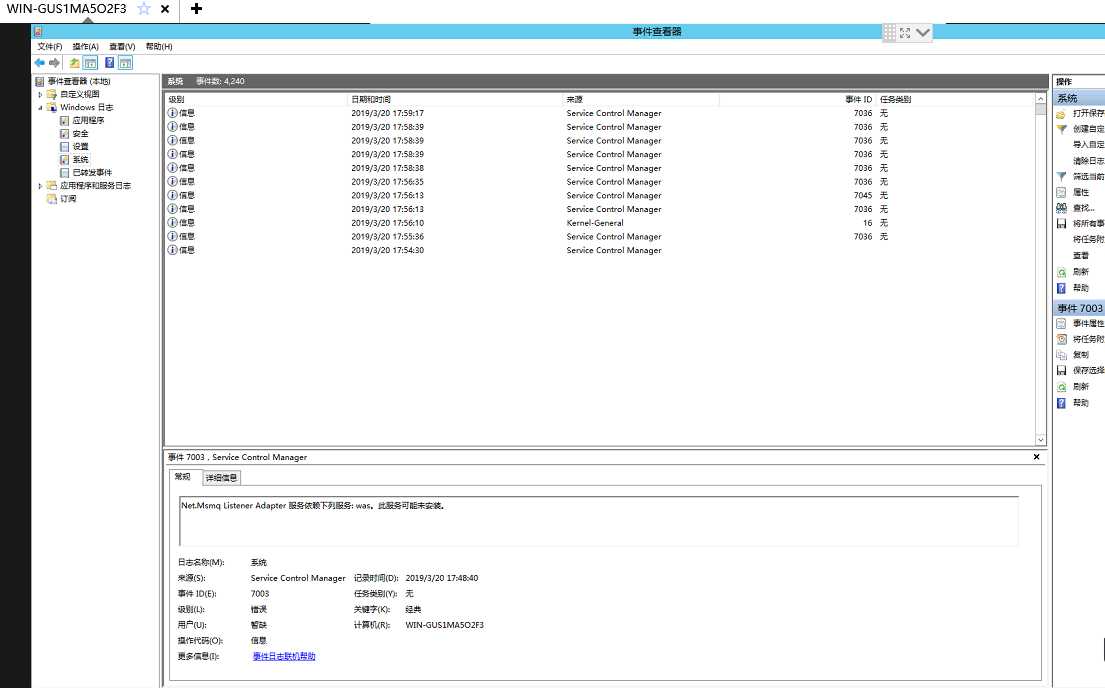Collapse the Windows 日志 tree node arrow
The width and height of the screenshot is (1105, 688).
40,108
